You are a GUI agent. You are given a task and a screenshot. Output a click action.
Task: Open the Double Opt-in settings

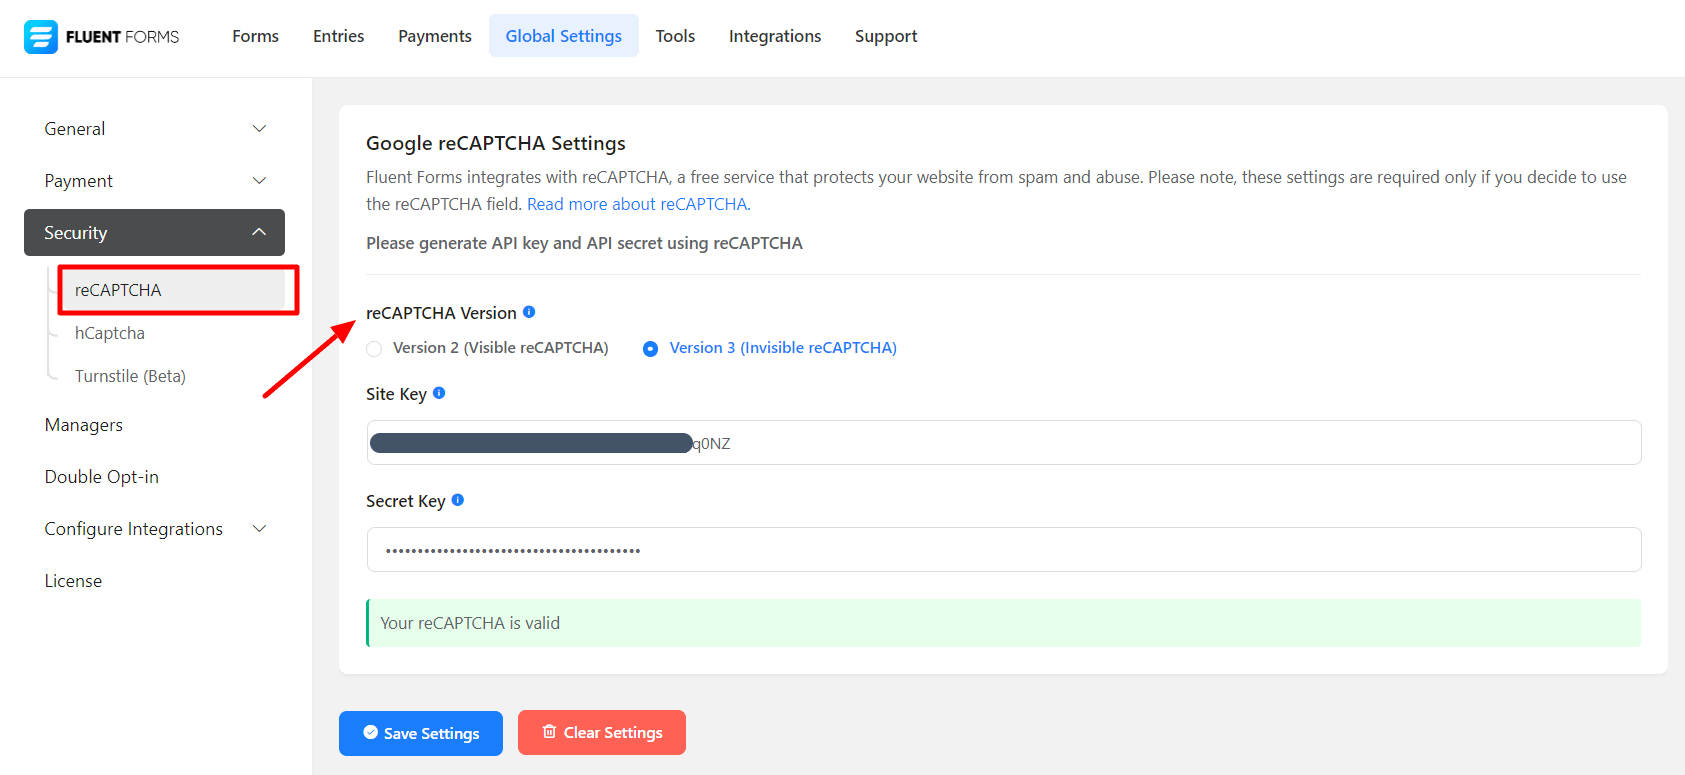pos(102,477)
